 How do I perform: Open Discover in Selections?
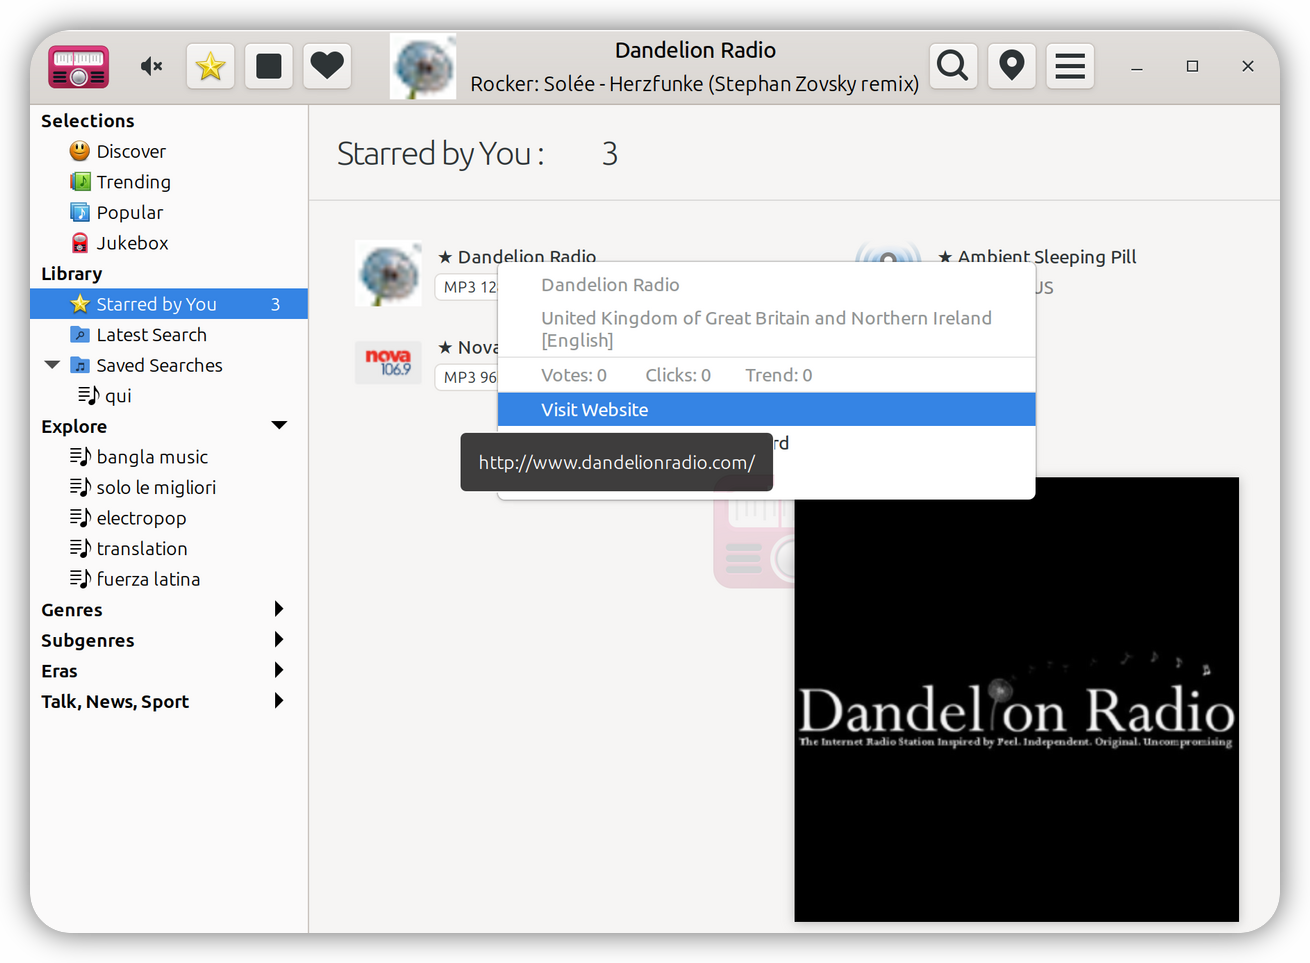(131, 151)
